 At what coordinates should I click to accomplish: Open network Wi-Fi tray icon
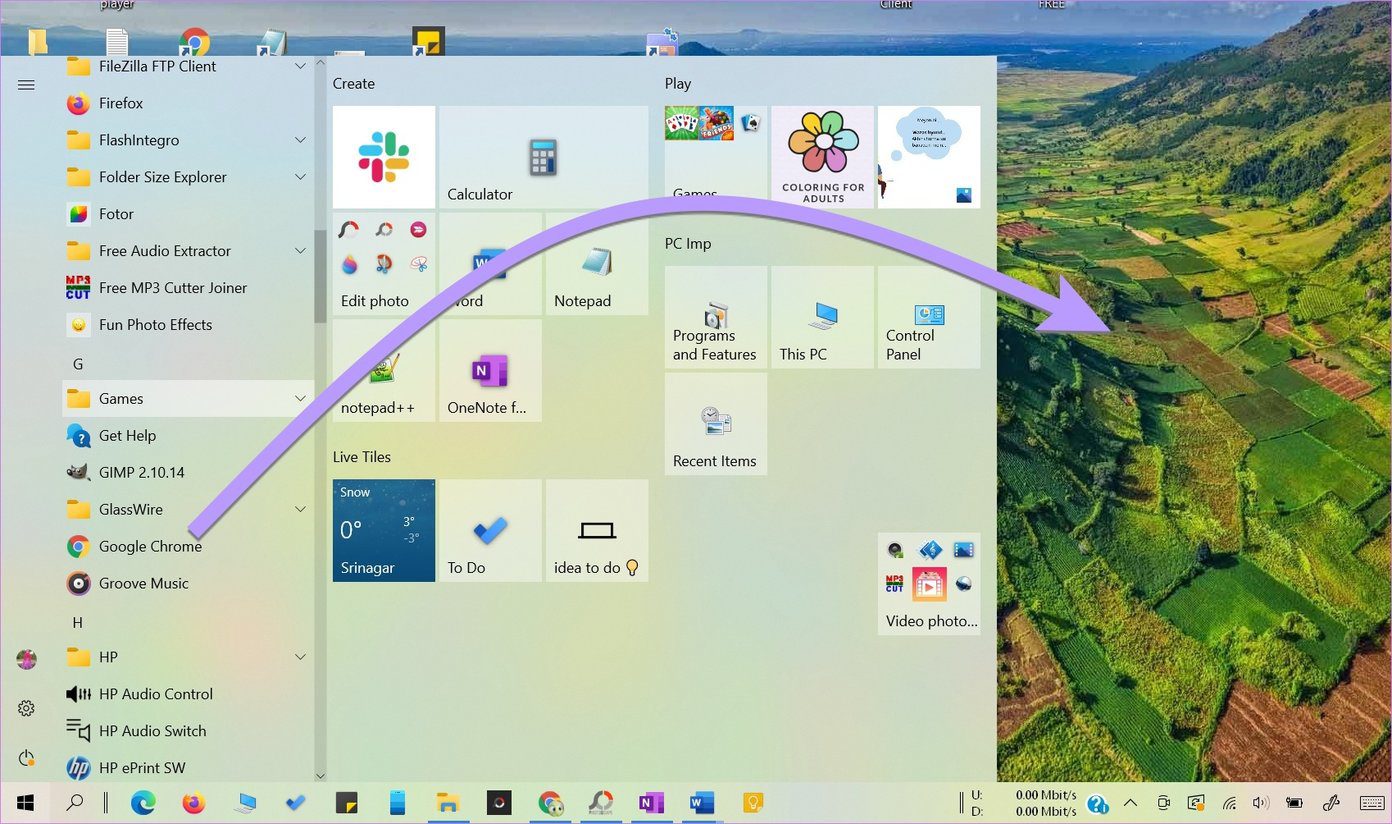click(1229, 803)
